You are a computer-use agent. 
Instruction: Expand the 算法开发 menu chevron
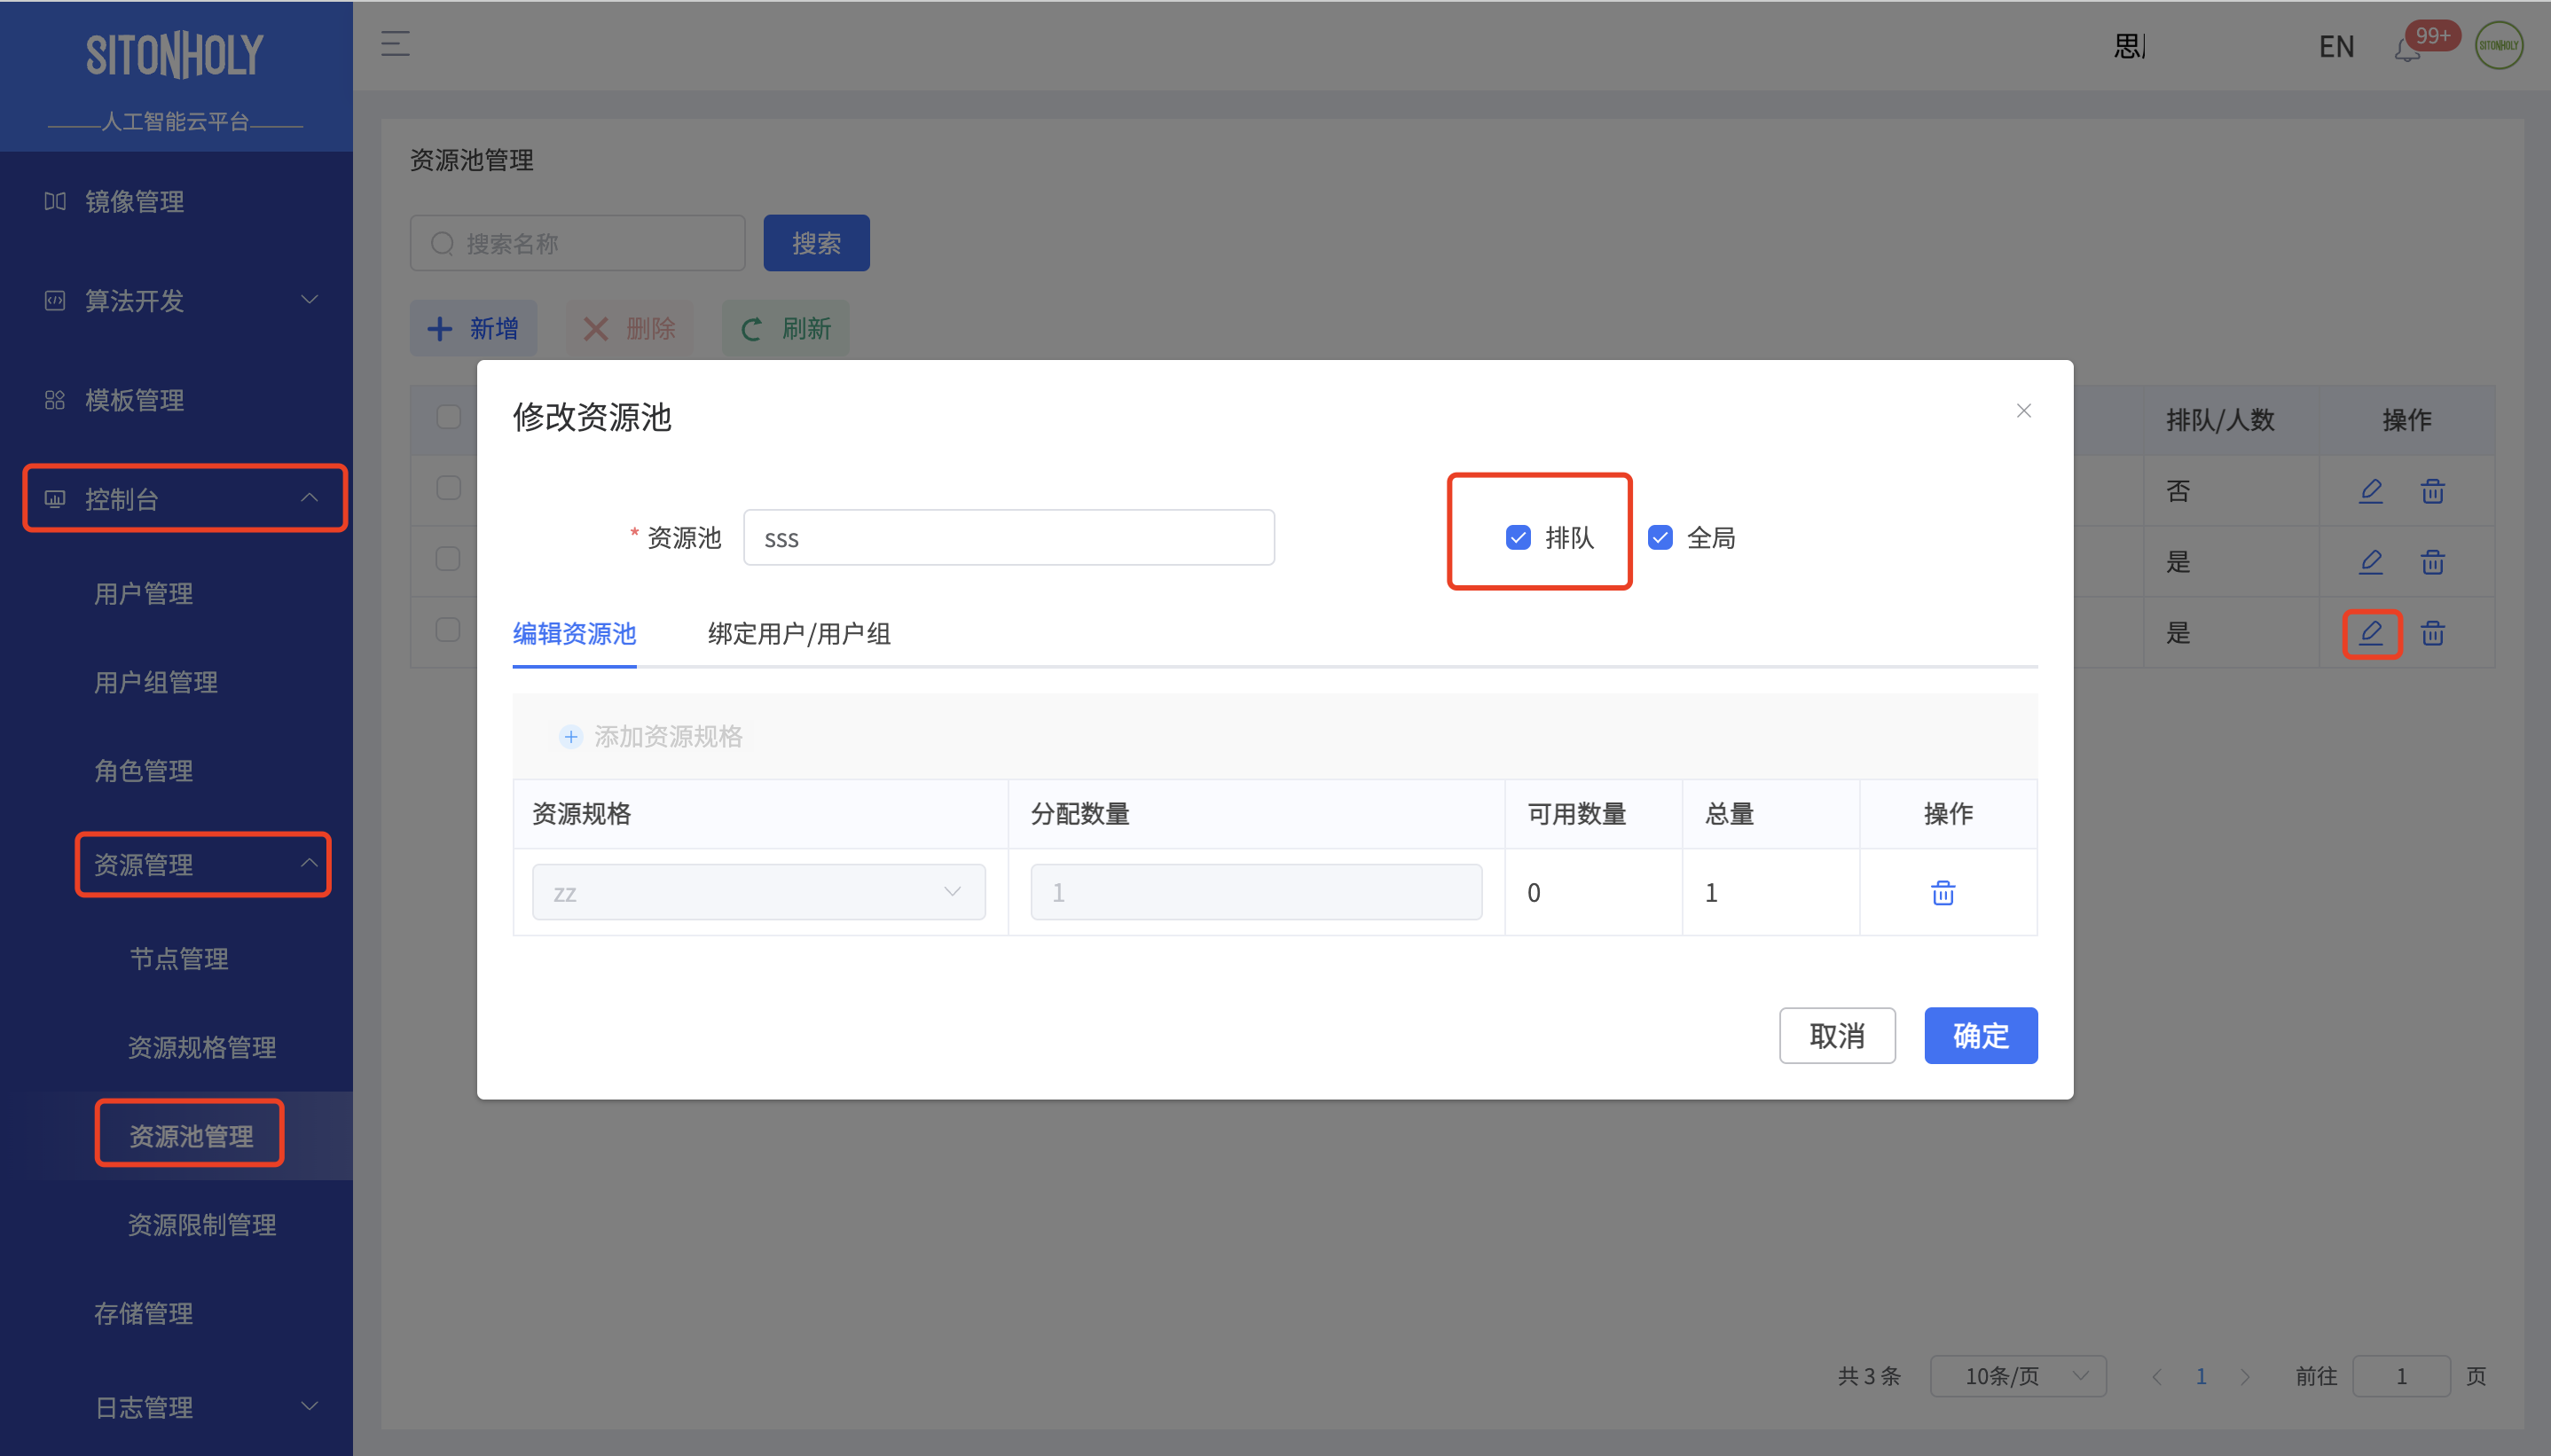click(310, 300)
